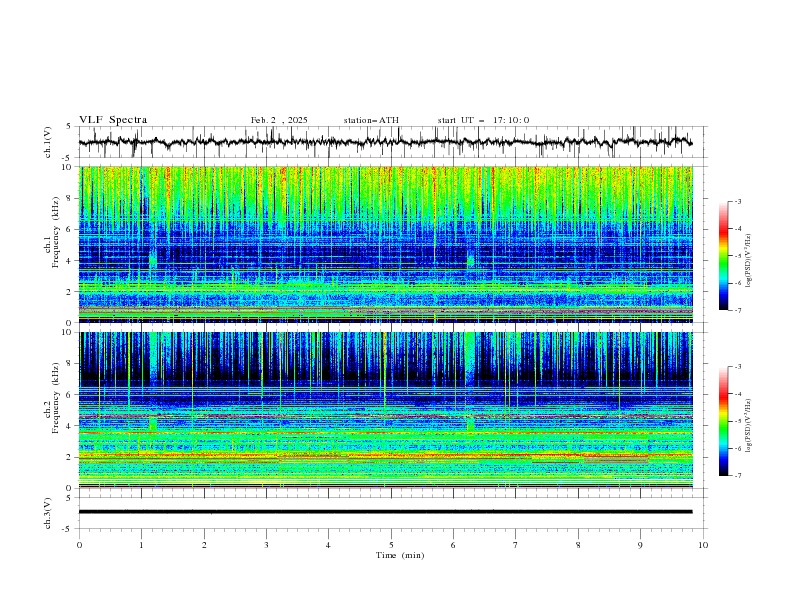Viewport: 792px width, 612px height.
Task: Click the ch.2 frequency tick "6"
Action: pos(70,395)
